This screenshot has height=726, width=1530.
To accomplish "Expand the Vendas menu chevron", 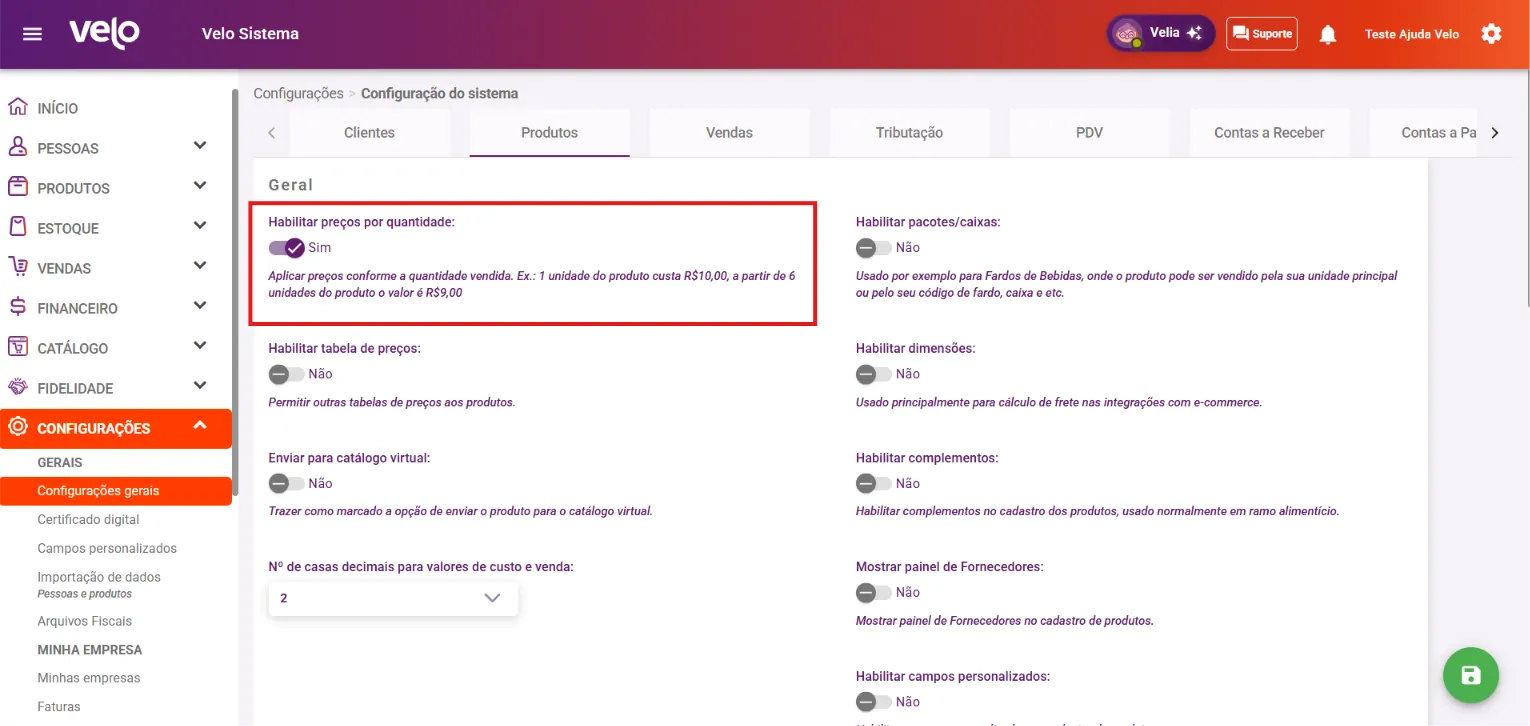I will pos(200,266).
